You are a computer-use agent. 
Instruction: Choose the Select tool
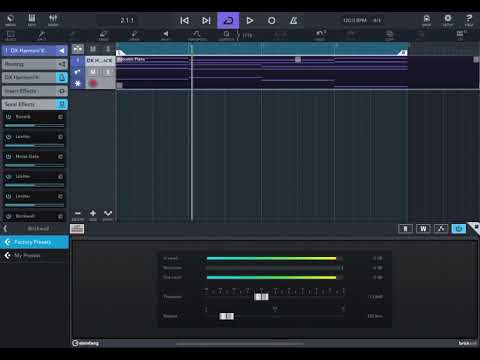coord(10,35)
